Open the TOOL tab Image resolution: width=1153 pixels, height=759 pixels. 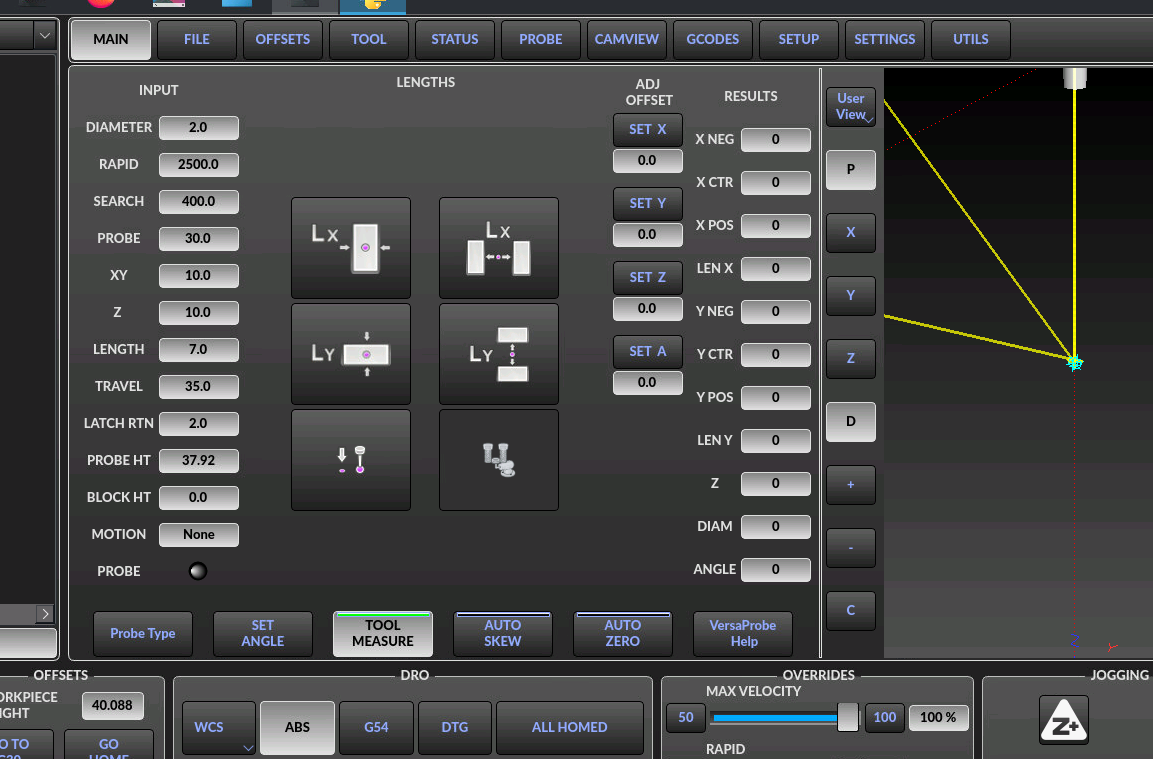point(368,40)
